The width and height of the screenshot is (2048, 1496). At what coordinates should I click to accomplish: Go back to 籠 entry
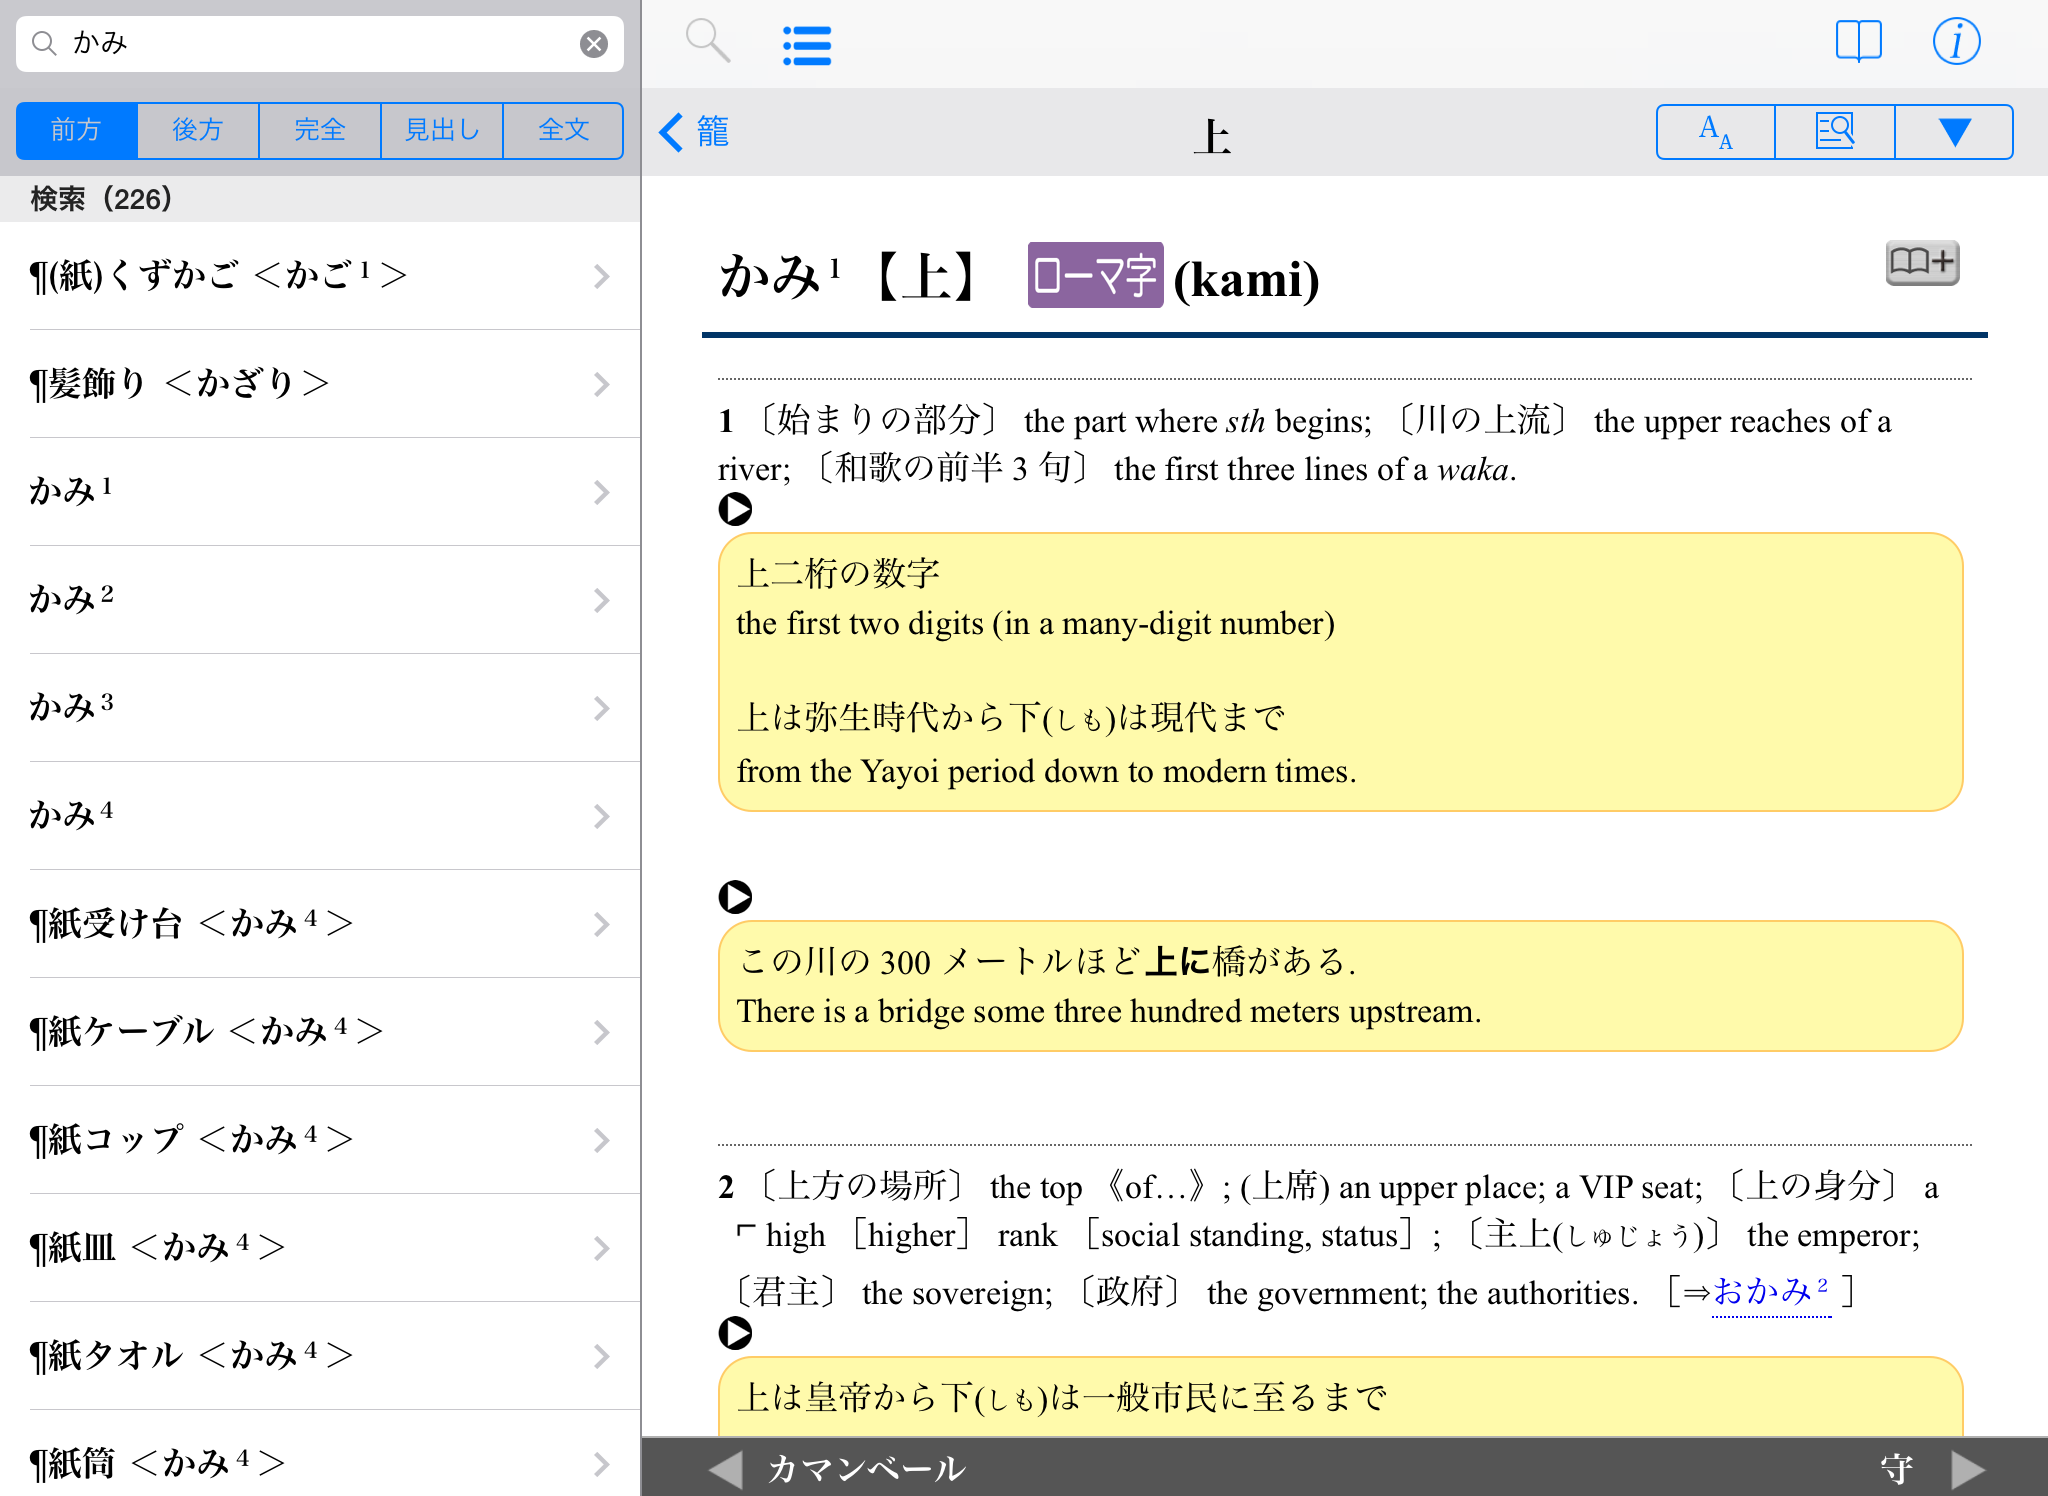695,132
